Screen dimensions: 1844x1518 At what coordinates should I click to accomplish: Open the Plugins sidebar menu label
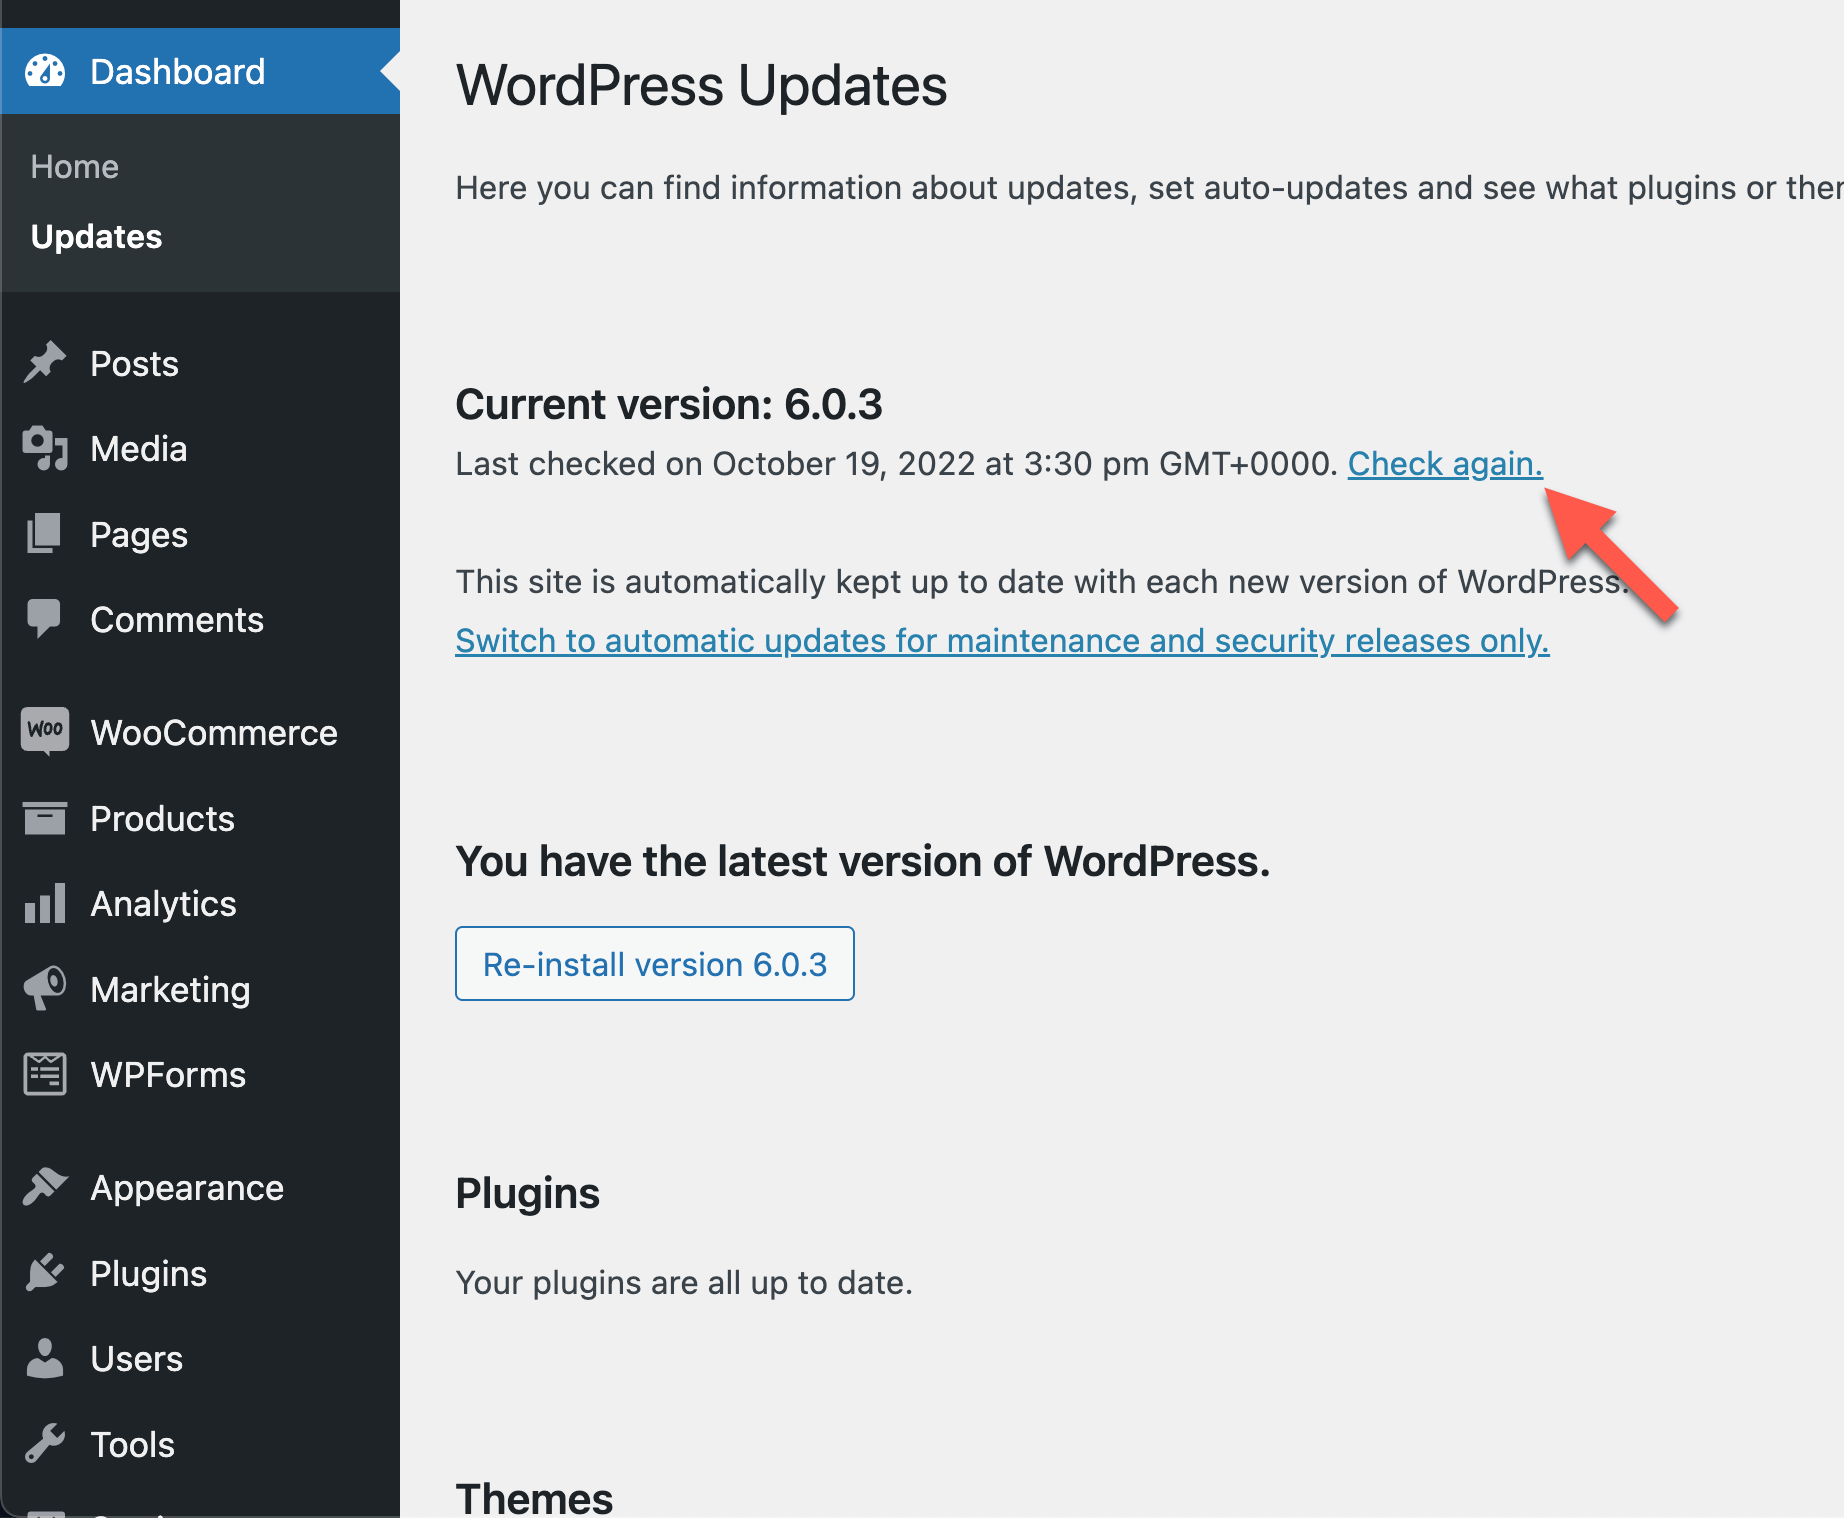(x=148, y=1274)
